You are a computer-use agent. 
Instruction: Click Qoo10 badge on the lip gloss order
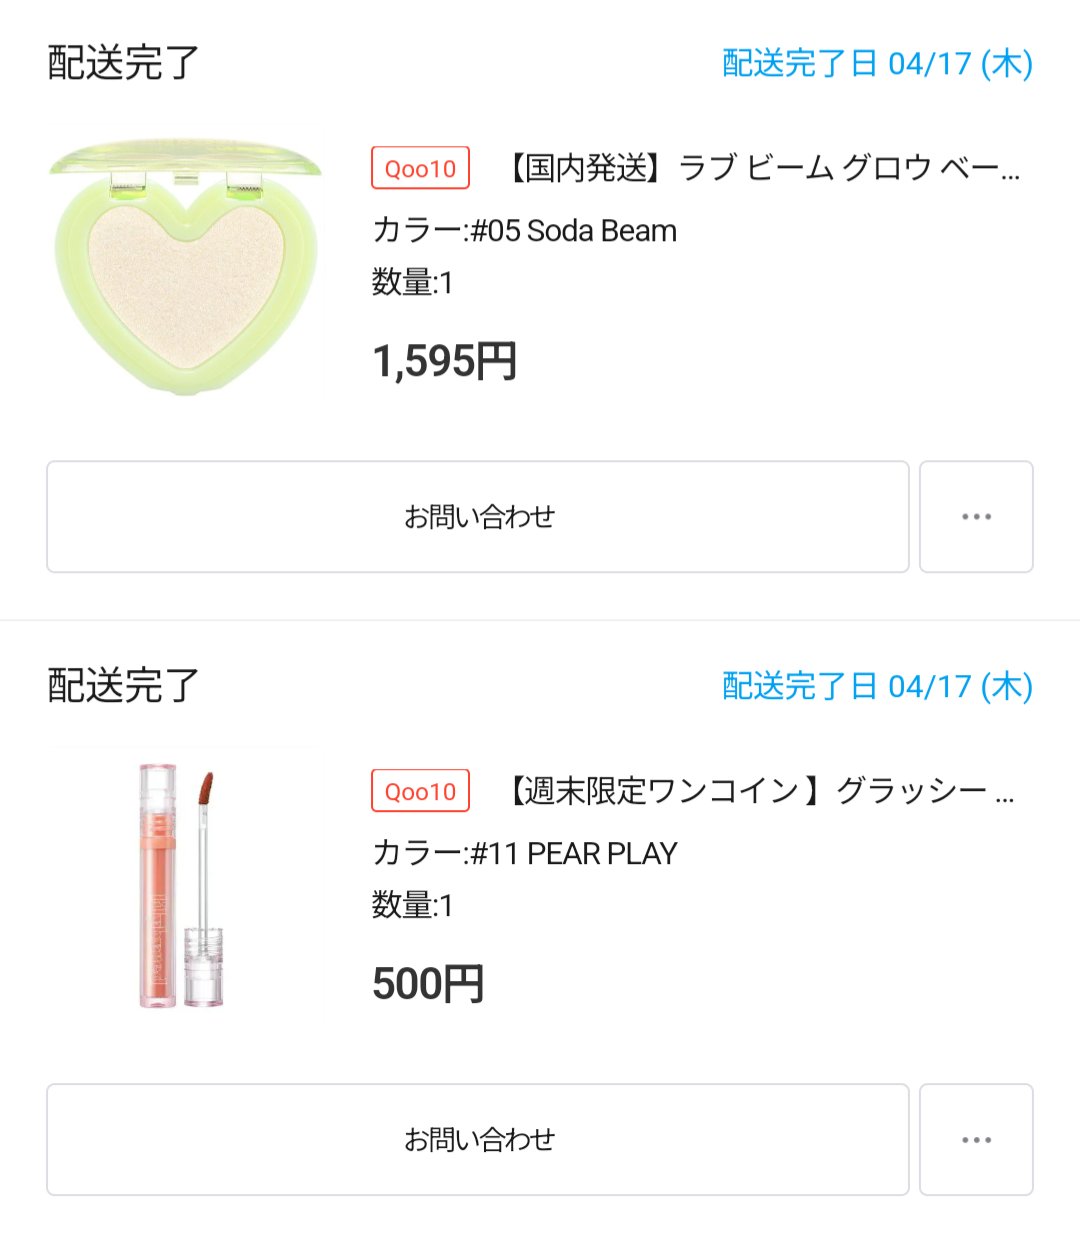pos(420,791)
